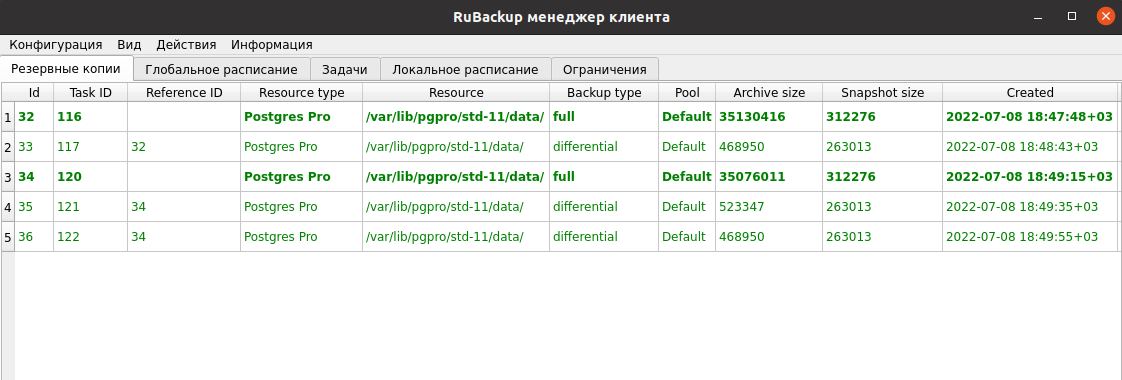Sort by the Task ID column header
Image resolution: width=1122 pixels, height=380 pixels.
pyautogui.click(x=91, y=92)
